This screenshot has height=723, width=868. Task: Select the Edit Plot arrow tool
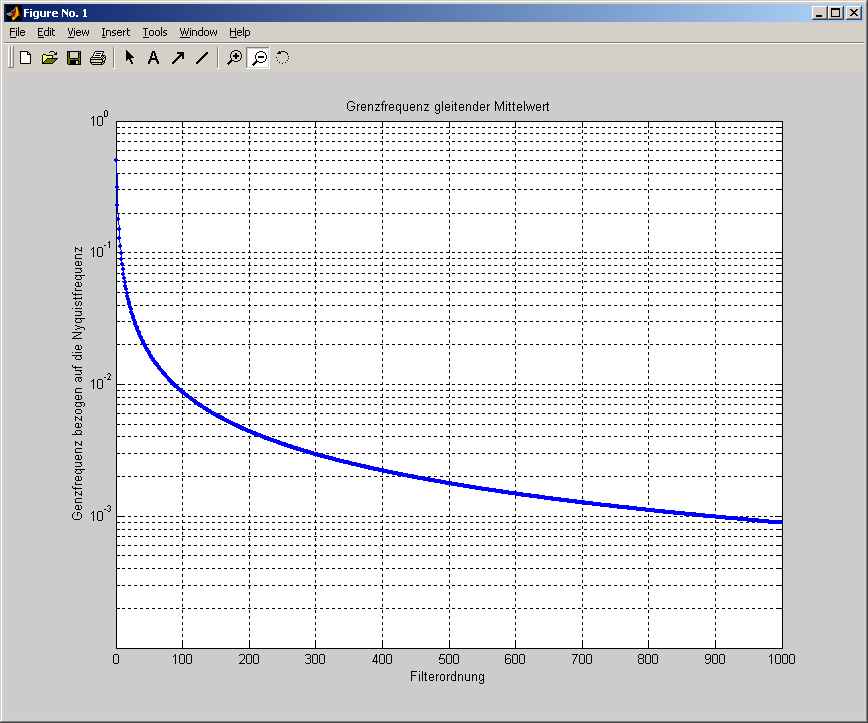130,58
